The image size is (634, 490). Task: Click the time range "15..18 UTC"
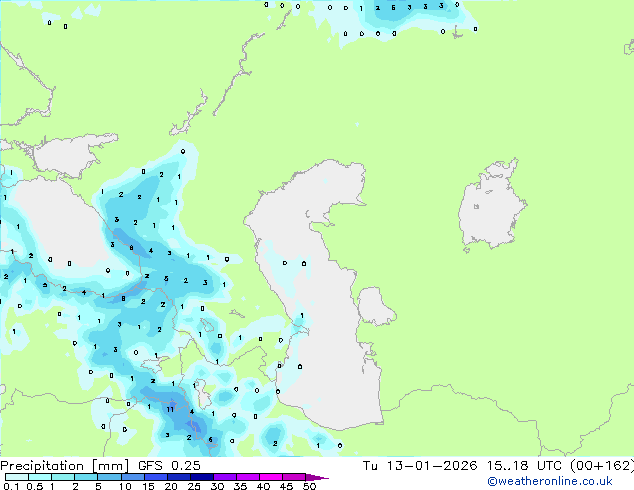[524, 466]
